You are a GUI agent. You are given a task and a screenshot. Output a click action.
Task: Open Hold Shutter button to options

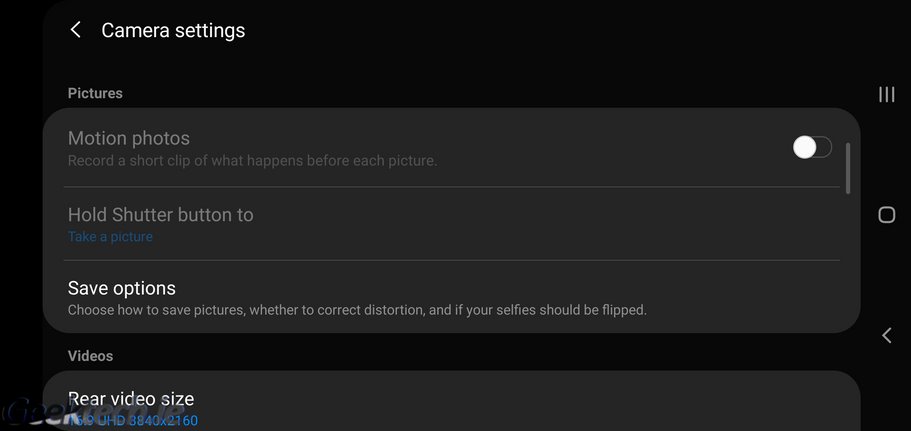click(161, 215)
